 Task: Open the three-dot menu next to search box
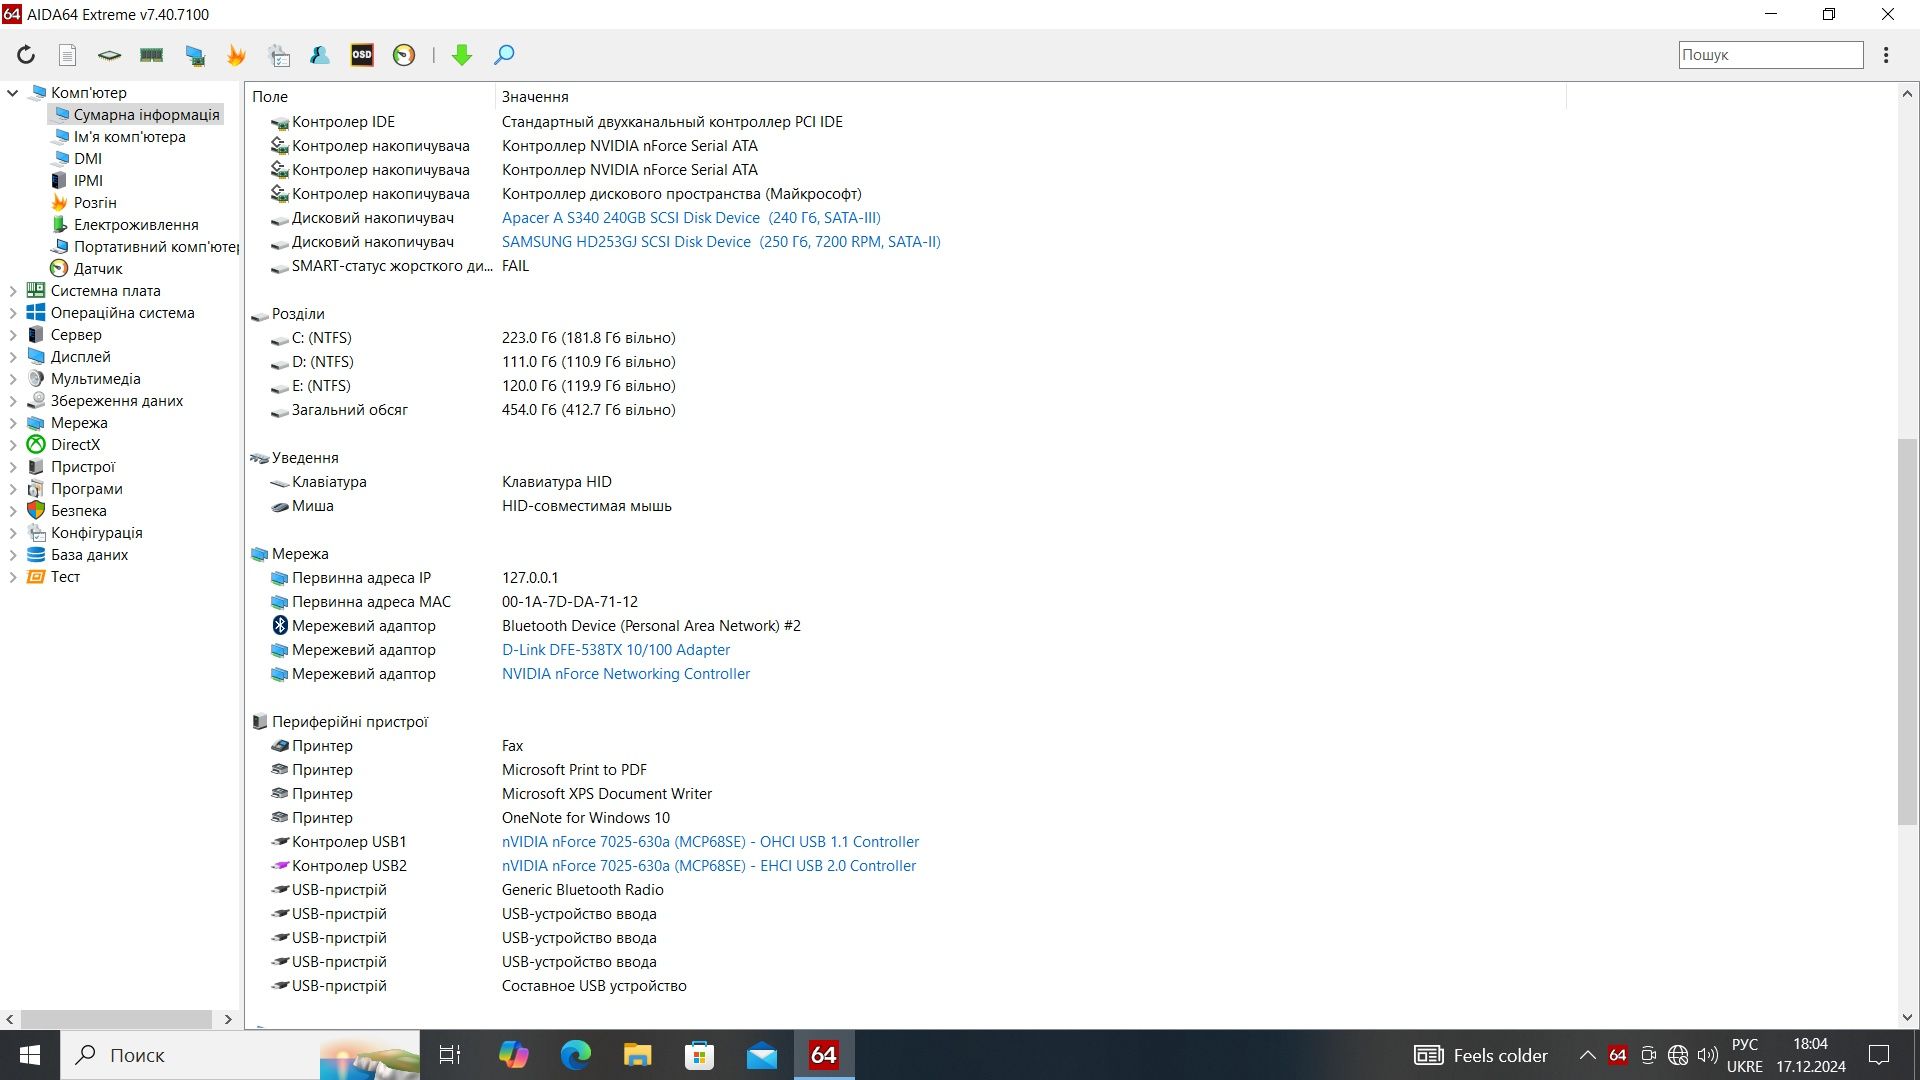click(1886, 55)
